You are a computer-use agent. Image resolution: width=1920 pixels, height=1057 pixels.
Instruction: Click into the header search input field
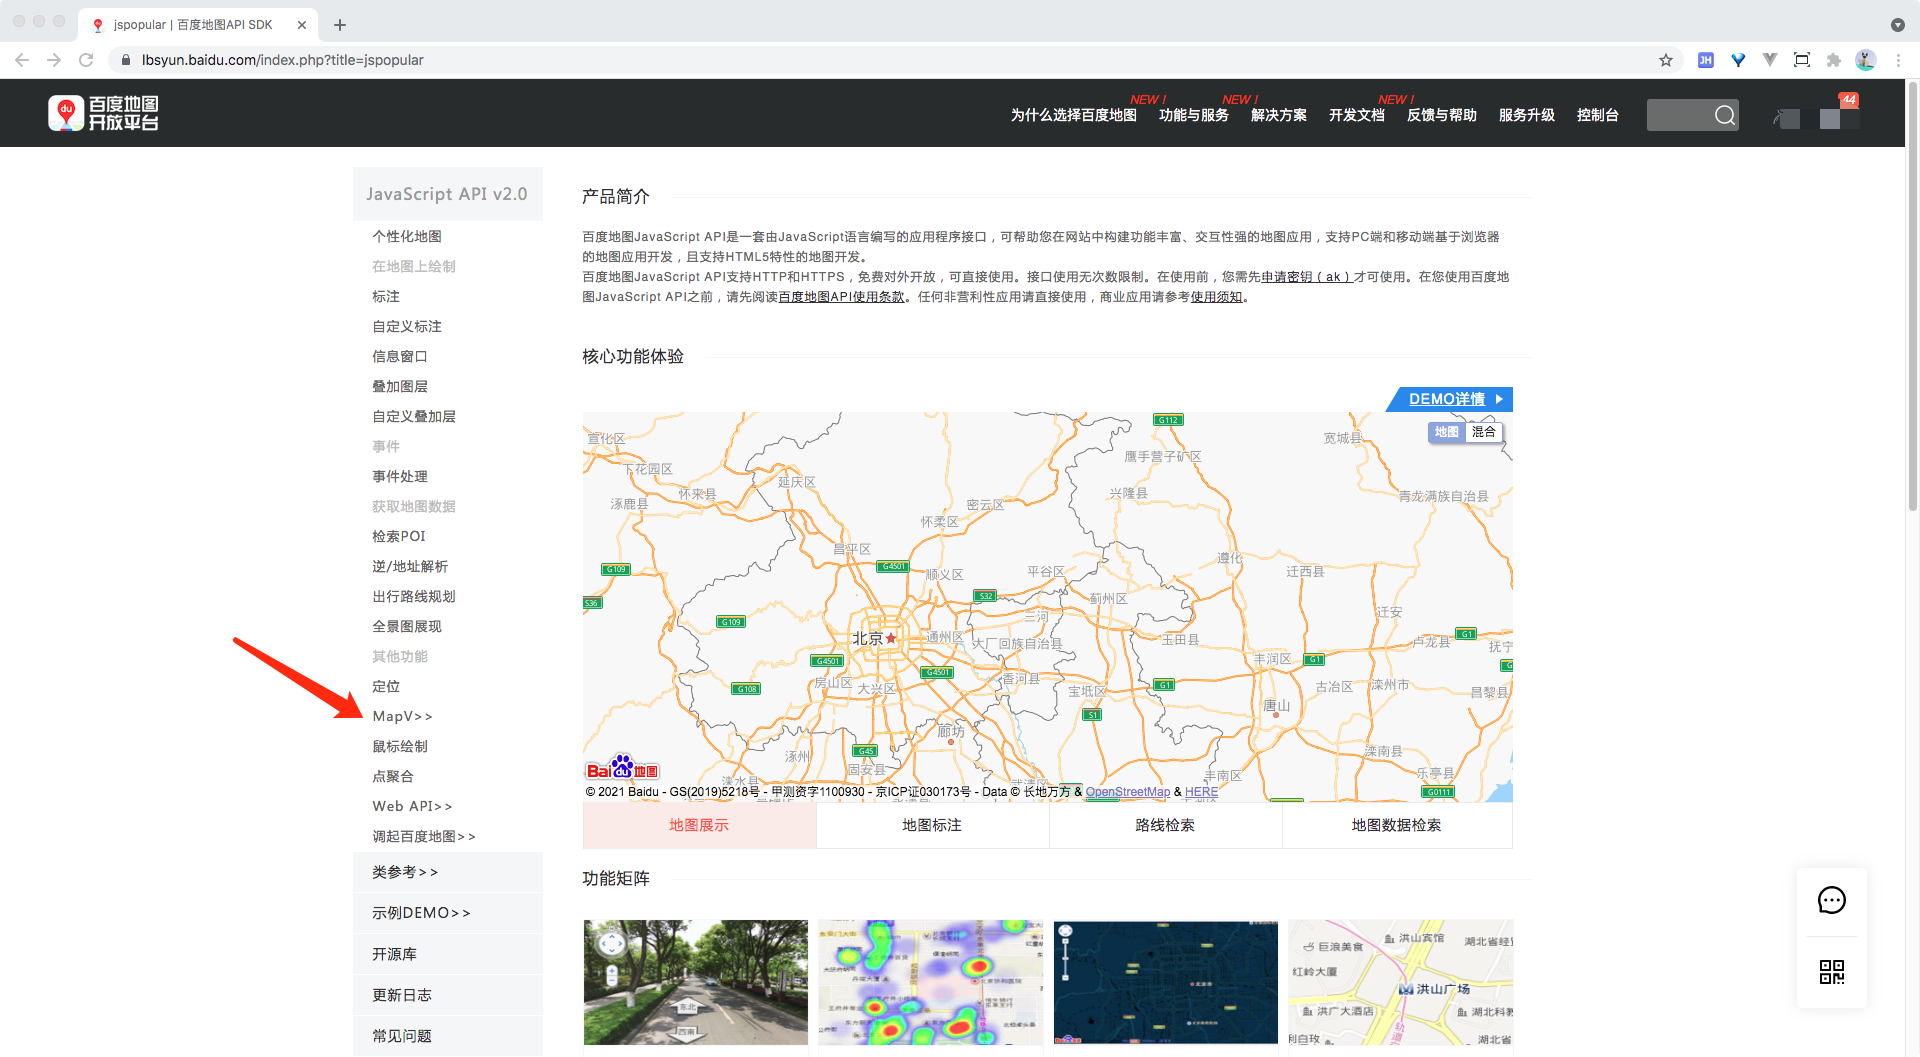pos(1680,115)
